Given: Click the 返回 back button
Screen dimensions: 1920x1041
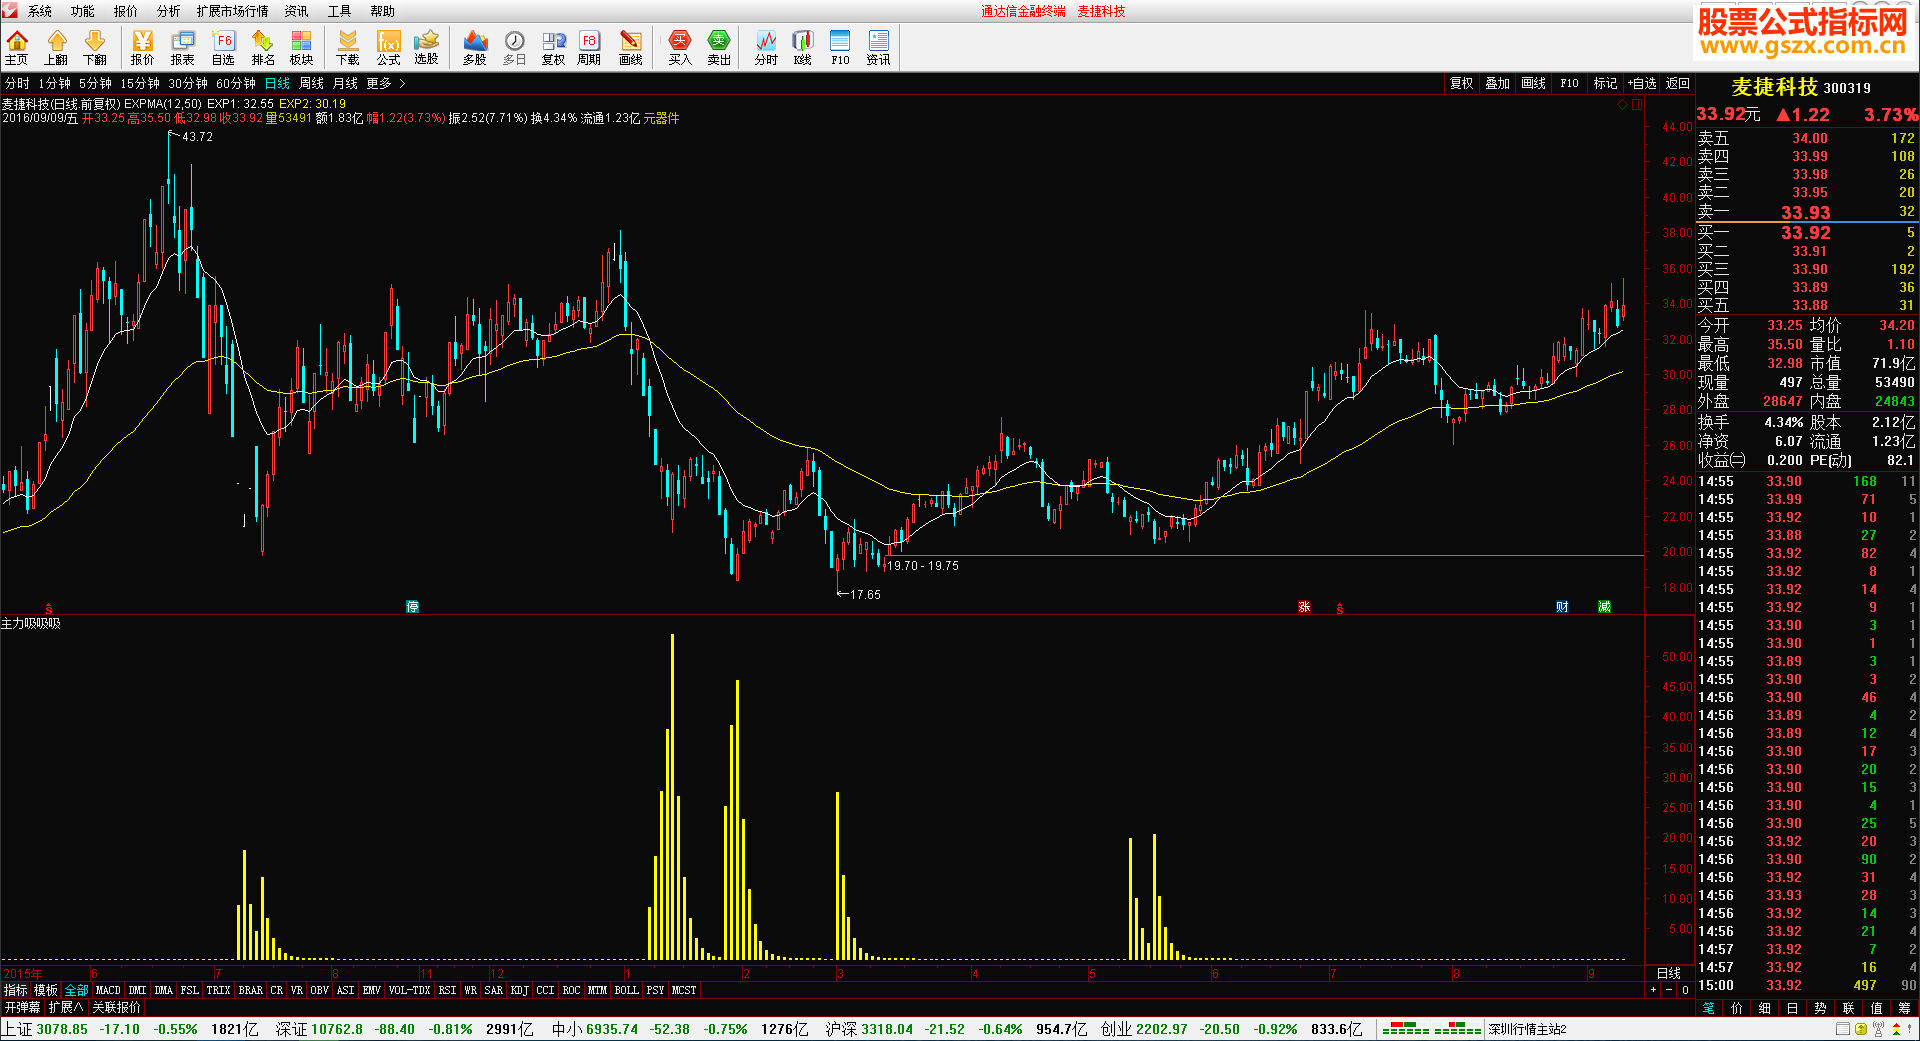Looking at the screenshot, I should 1678,84.
